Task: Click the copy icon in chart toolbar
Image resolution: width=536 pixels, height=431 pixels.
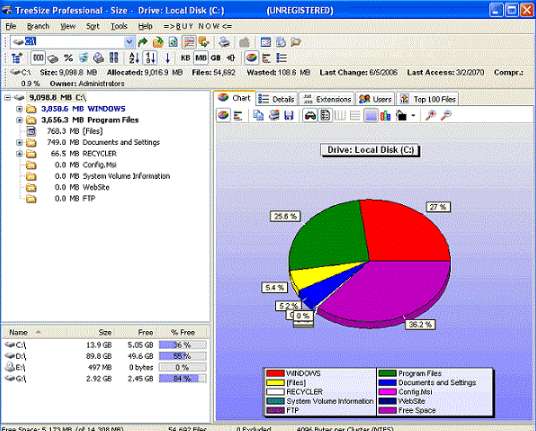Action: 258,115
